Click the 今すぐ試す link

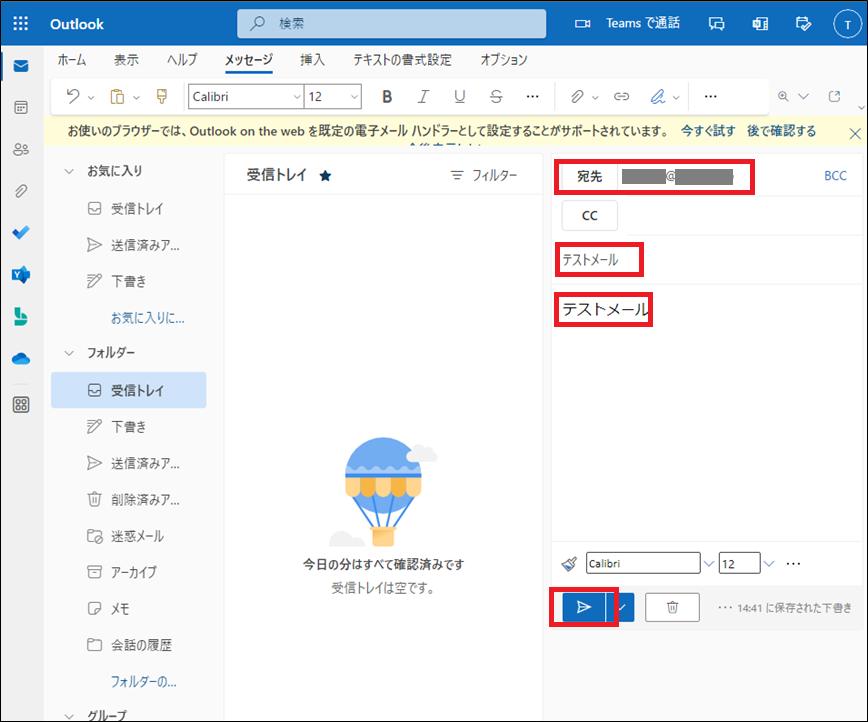click(708, 131)
